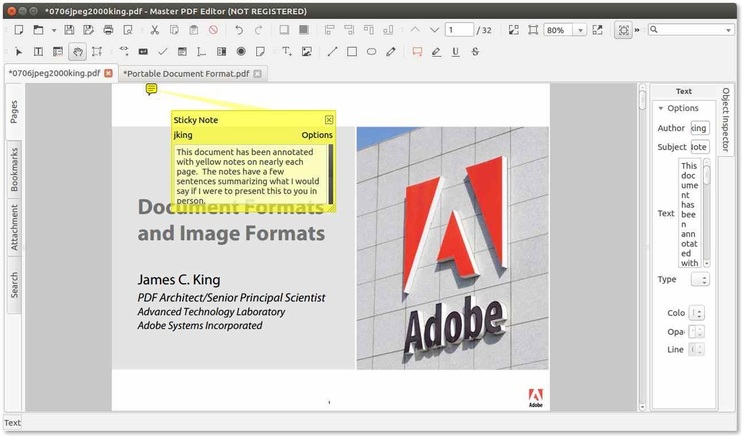Click the Copy icon in toolbar
The width and height of the screenshot is (742, 436).
[174, 30]
